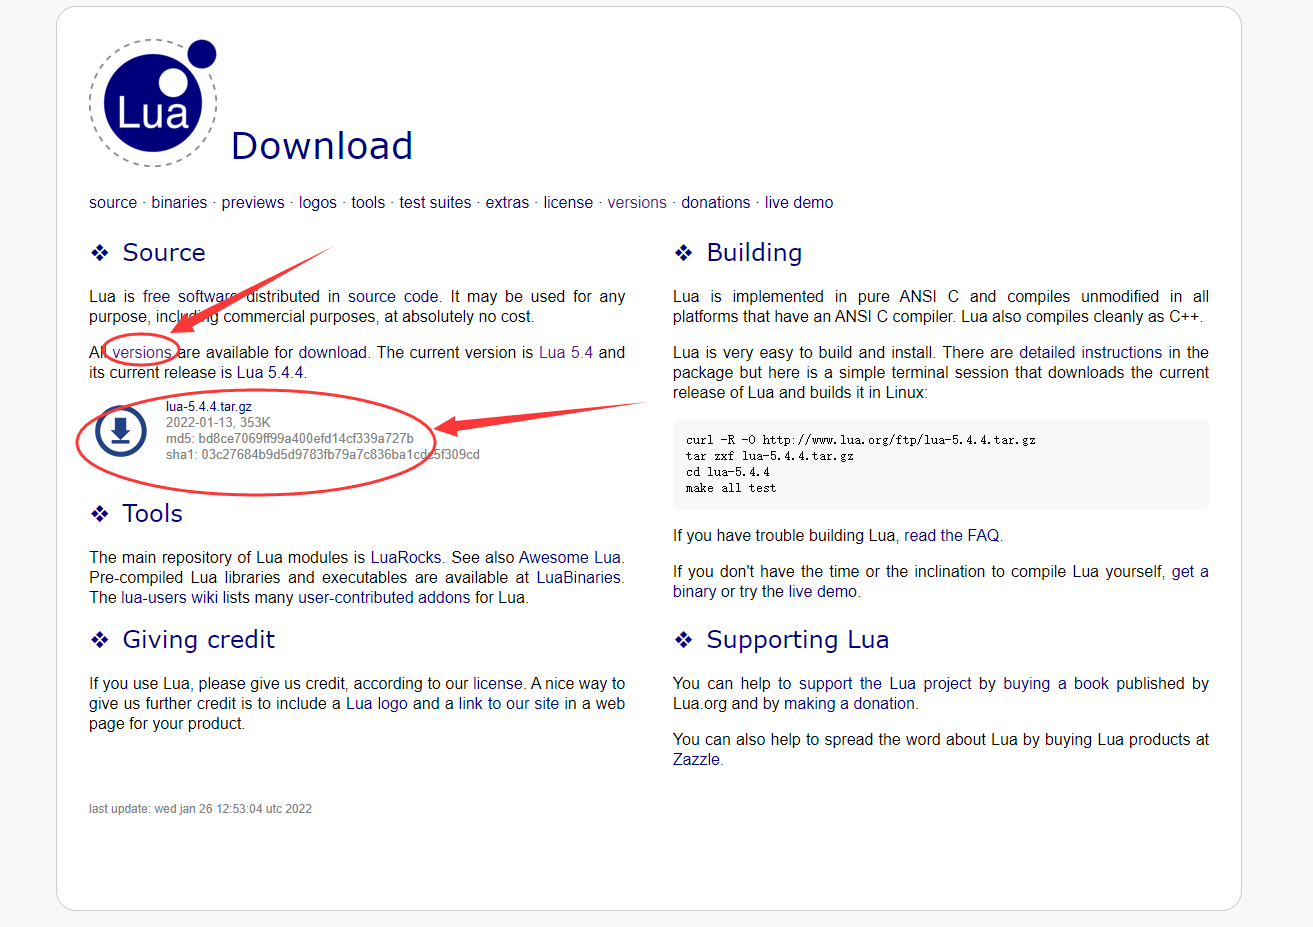This screenshot has width=1313, height=927.
Task: Open 'detailed instructions' link
Action: [1091, 352]
